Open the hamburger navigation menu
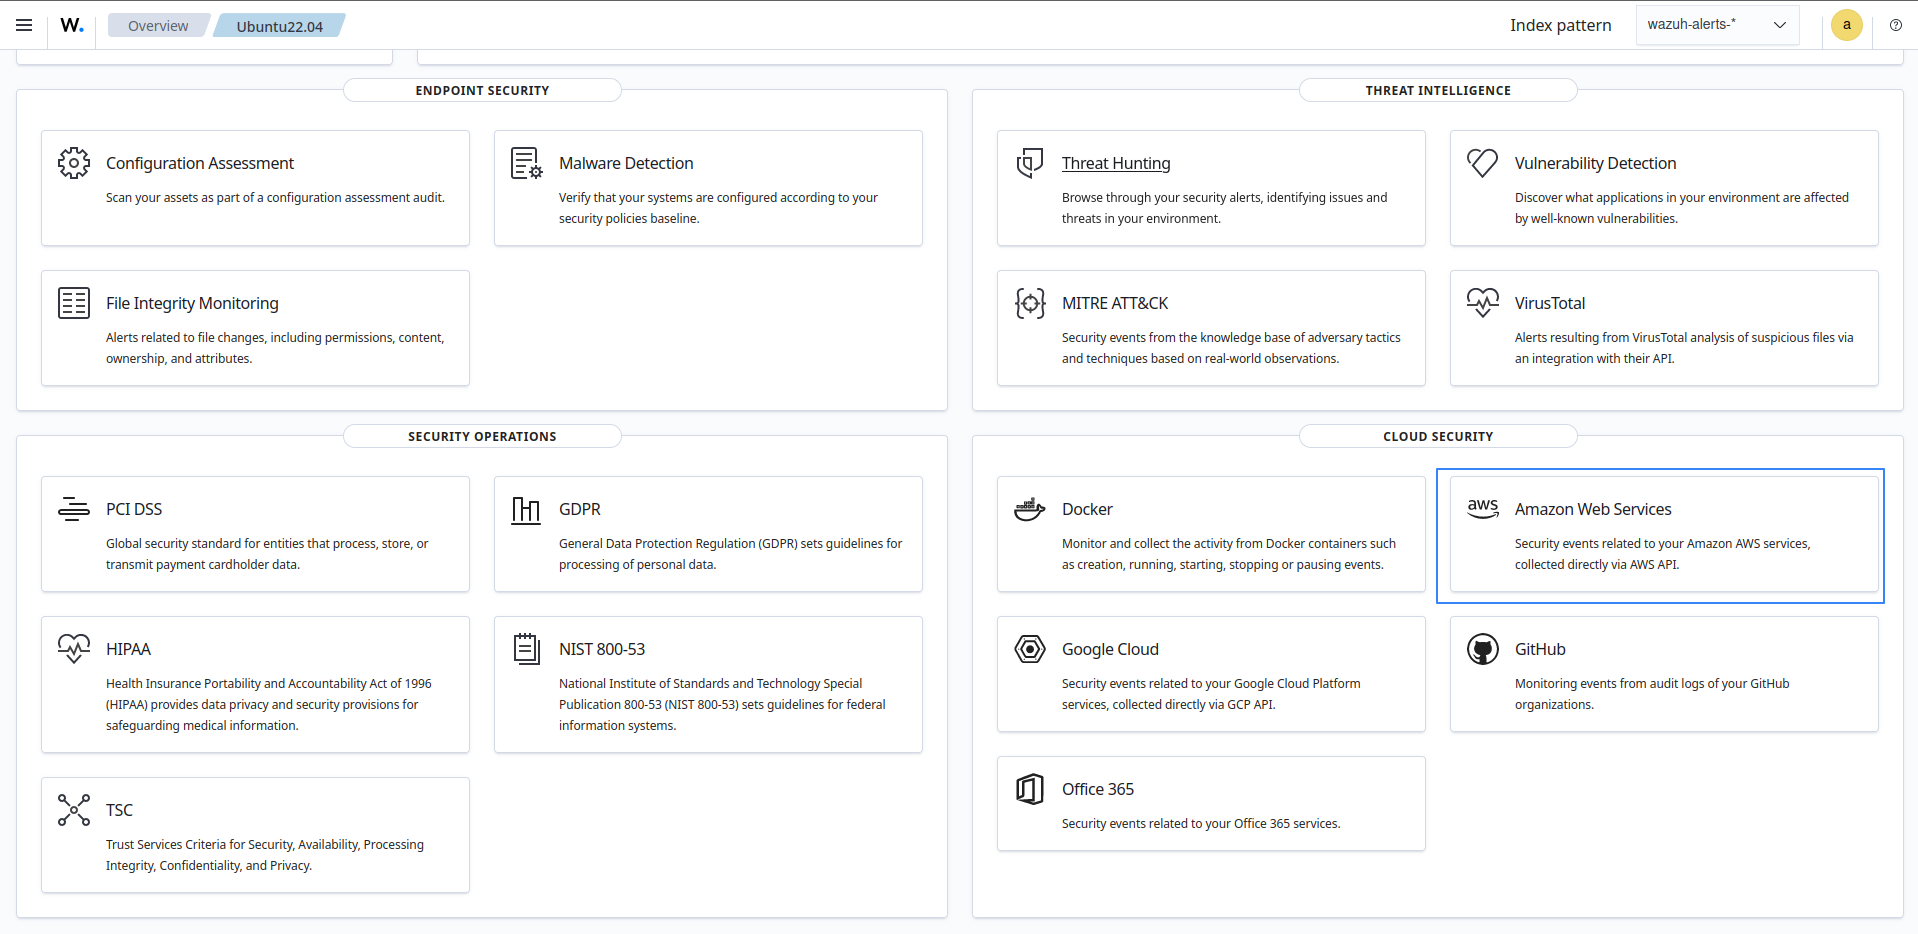The width and height of the screenshot is (1918, 934). [x=23, y=25]
